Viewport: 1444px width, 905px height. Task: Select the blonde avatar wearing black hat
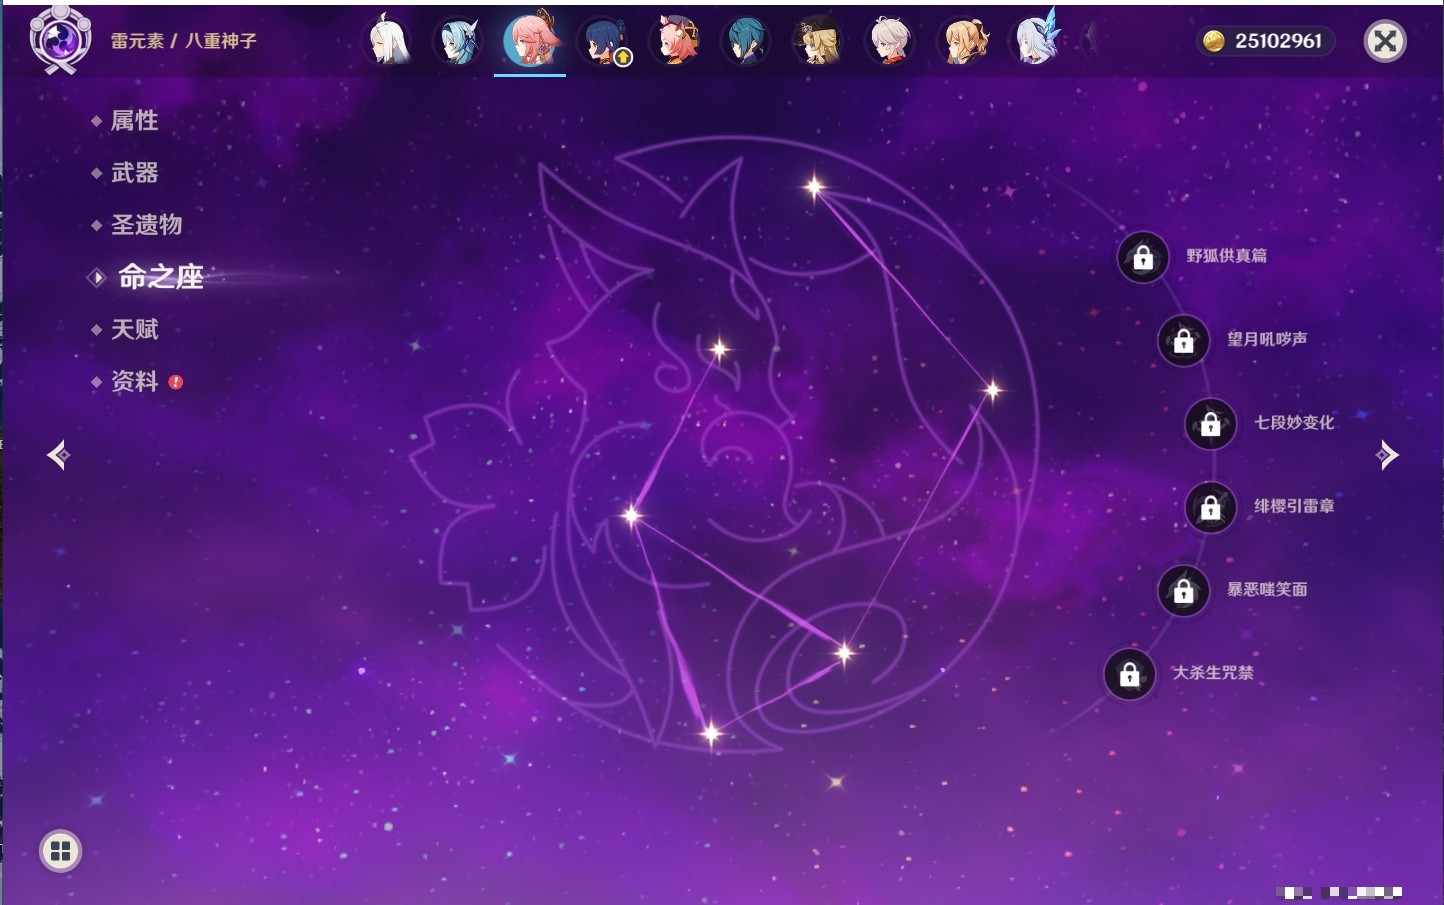coord(818,41)
